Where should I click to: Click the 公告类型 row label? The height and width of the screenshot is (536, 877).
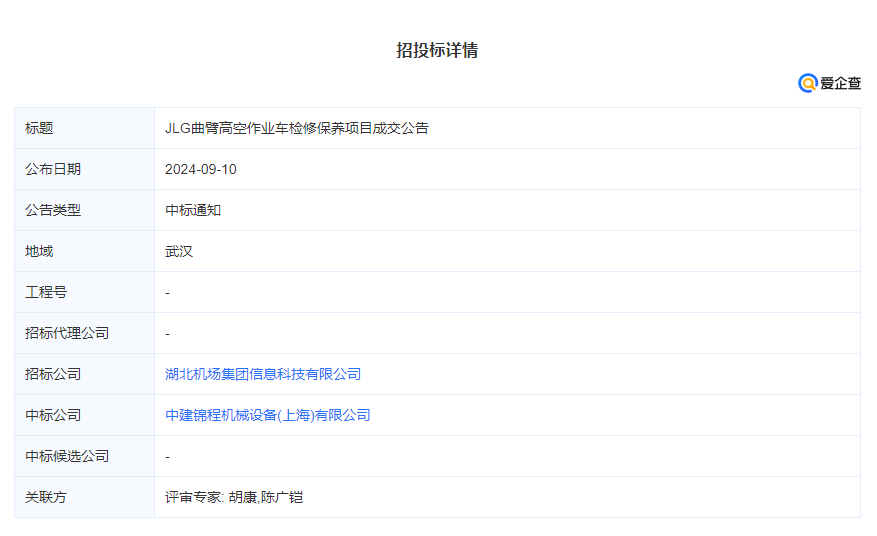53,210
